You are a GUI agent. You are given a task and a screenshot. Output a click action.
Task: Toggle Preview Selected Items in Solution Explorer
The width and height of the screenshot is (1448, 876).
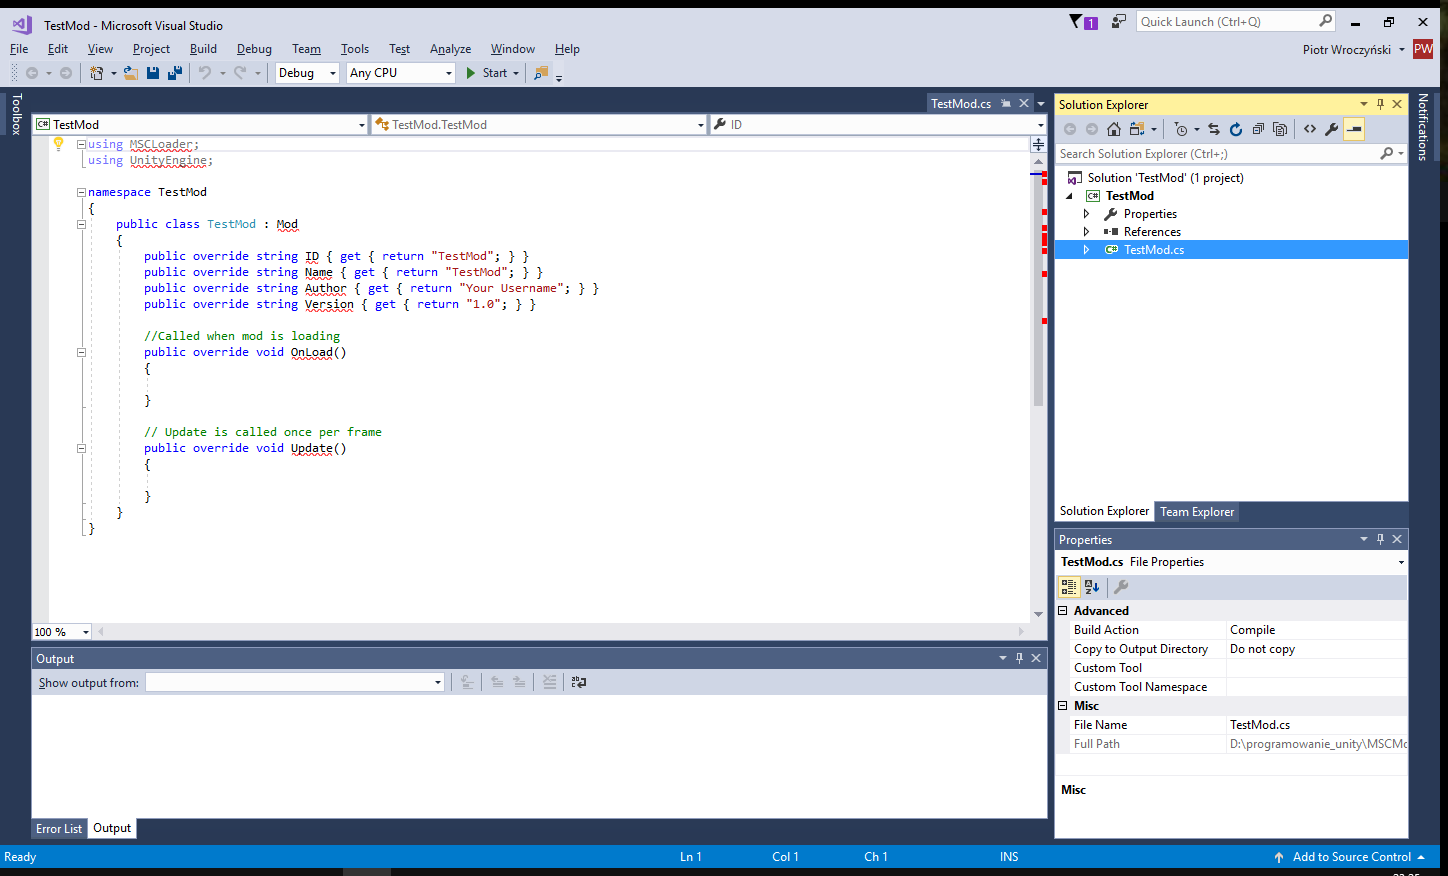click(x=1354, y=129)
